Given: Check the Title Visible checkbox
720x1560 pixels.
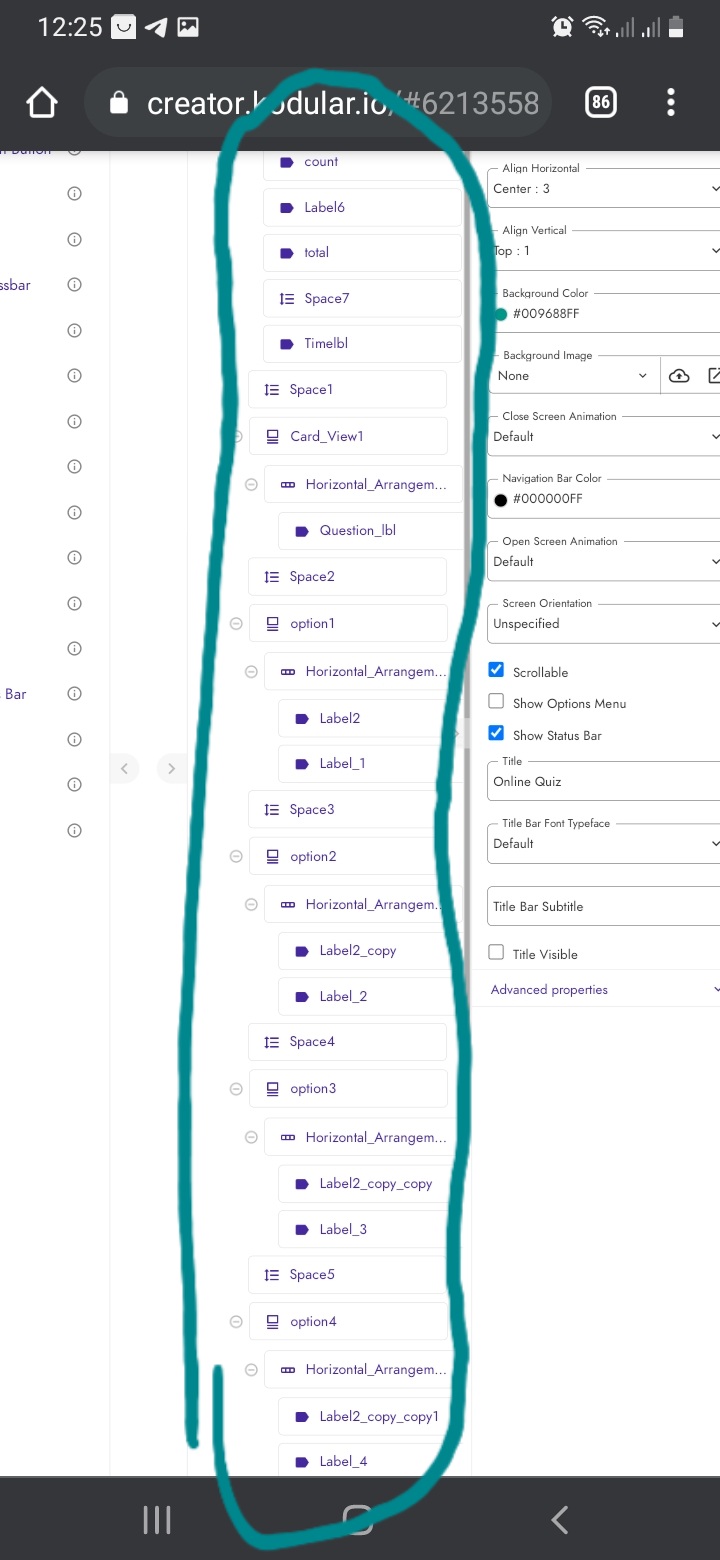Looking at the screenshot, I should 496,953.
